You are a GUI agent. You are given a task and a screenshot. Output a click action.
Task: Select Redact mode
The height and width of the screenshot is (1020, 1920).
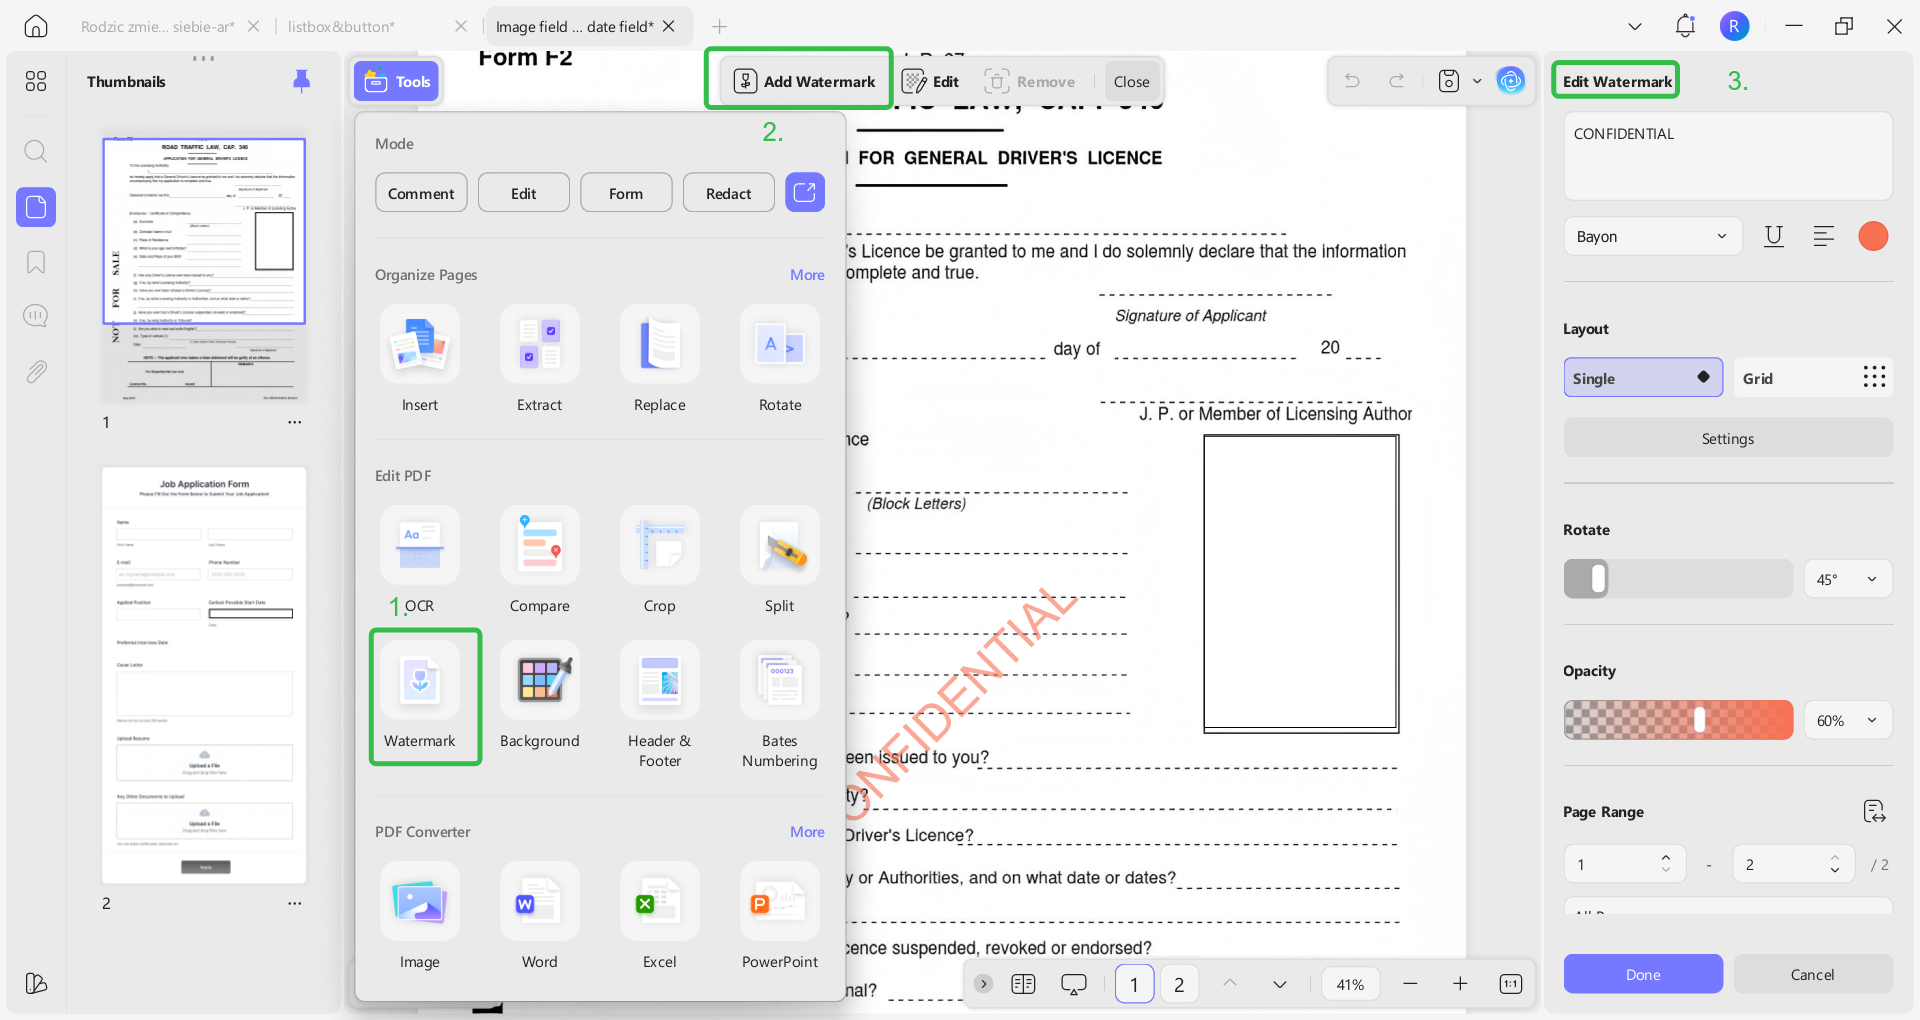click(x=729, y=193)
